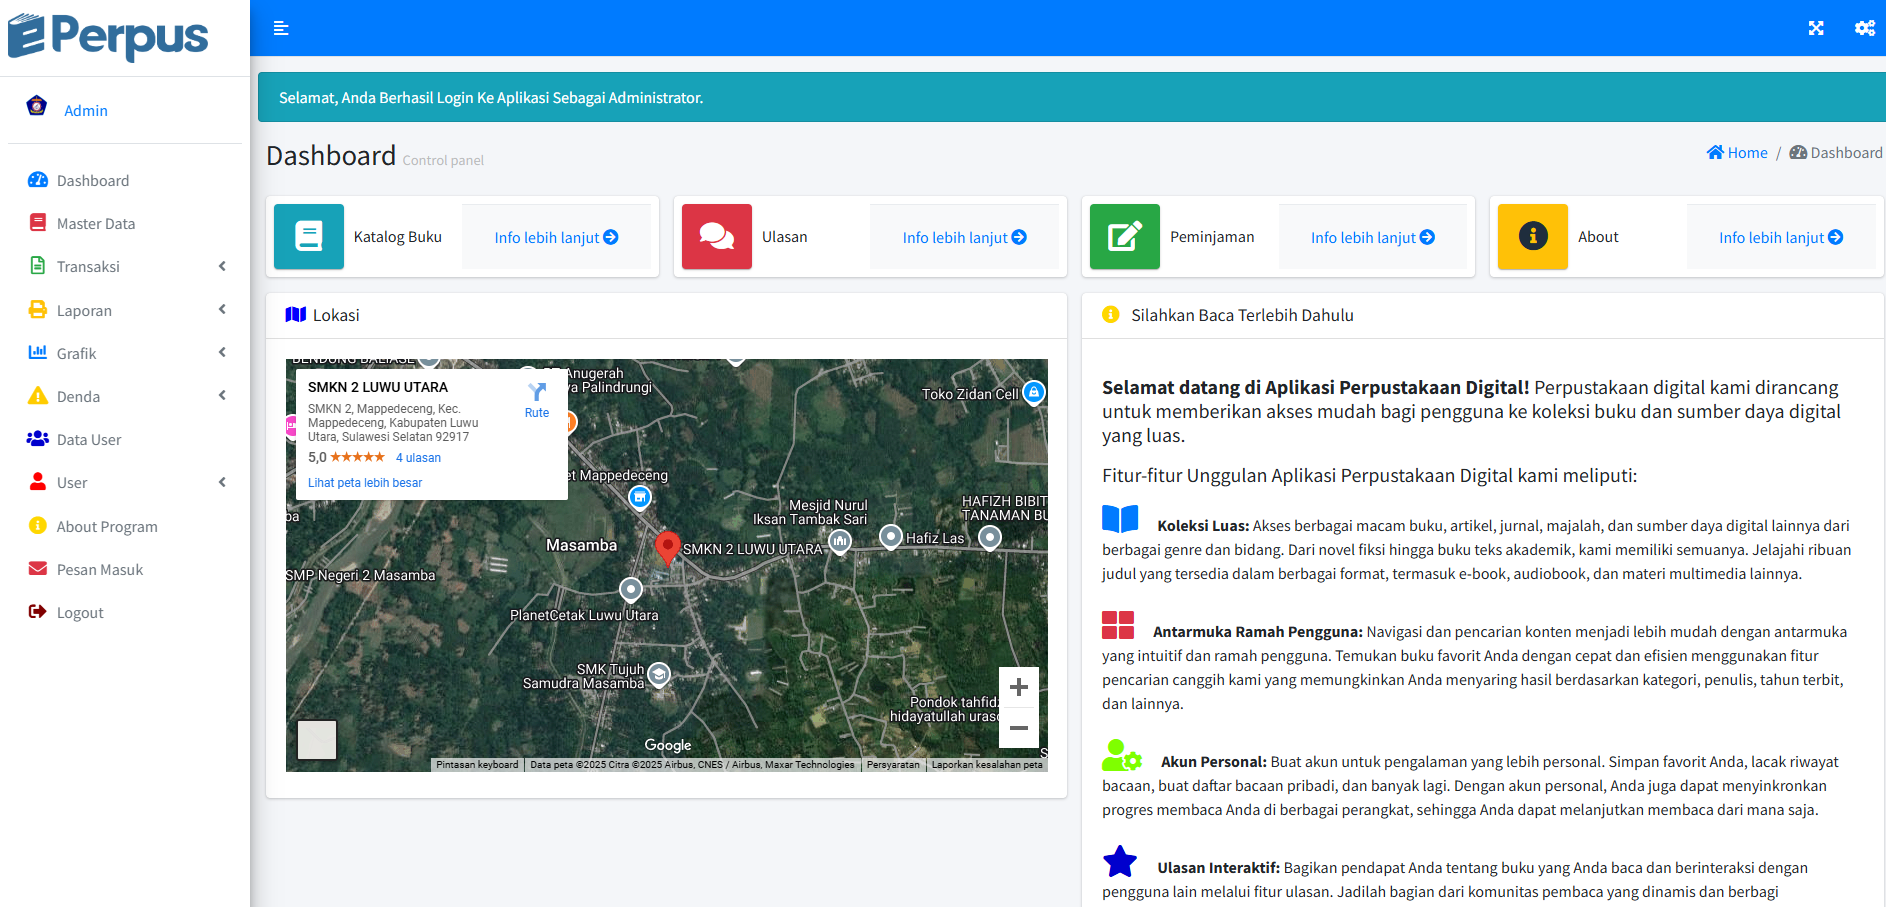
Task: Click the teal Katalog Buku book icon
Action: pyautogui.click(x=309, y=237)
